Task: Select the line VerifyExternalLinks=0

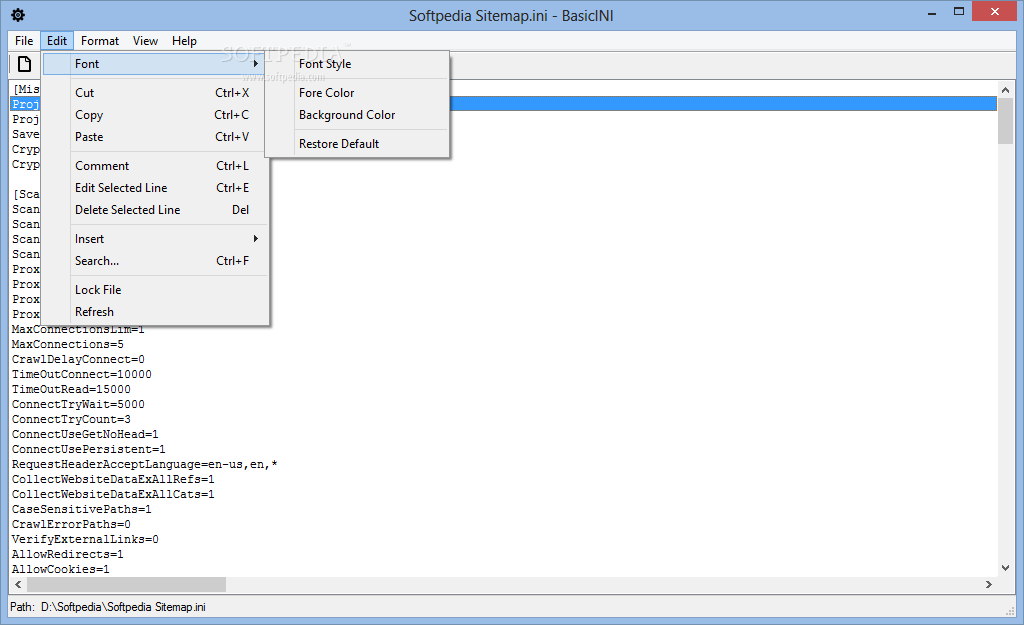Action: click(x=85, y=539)
